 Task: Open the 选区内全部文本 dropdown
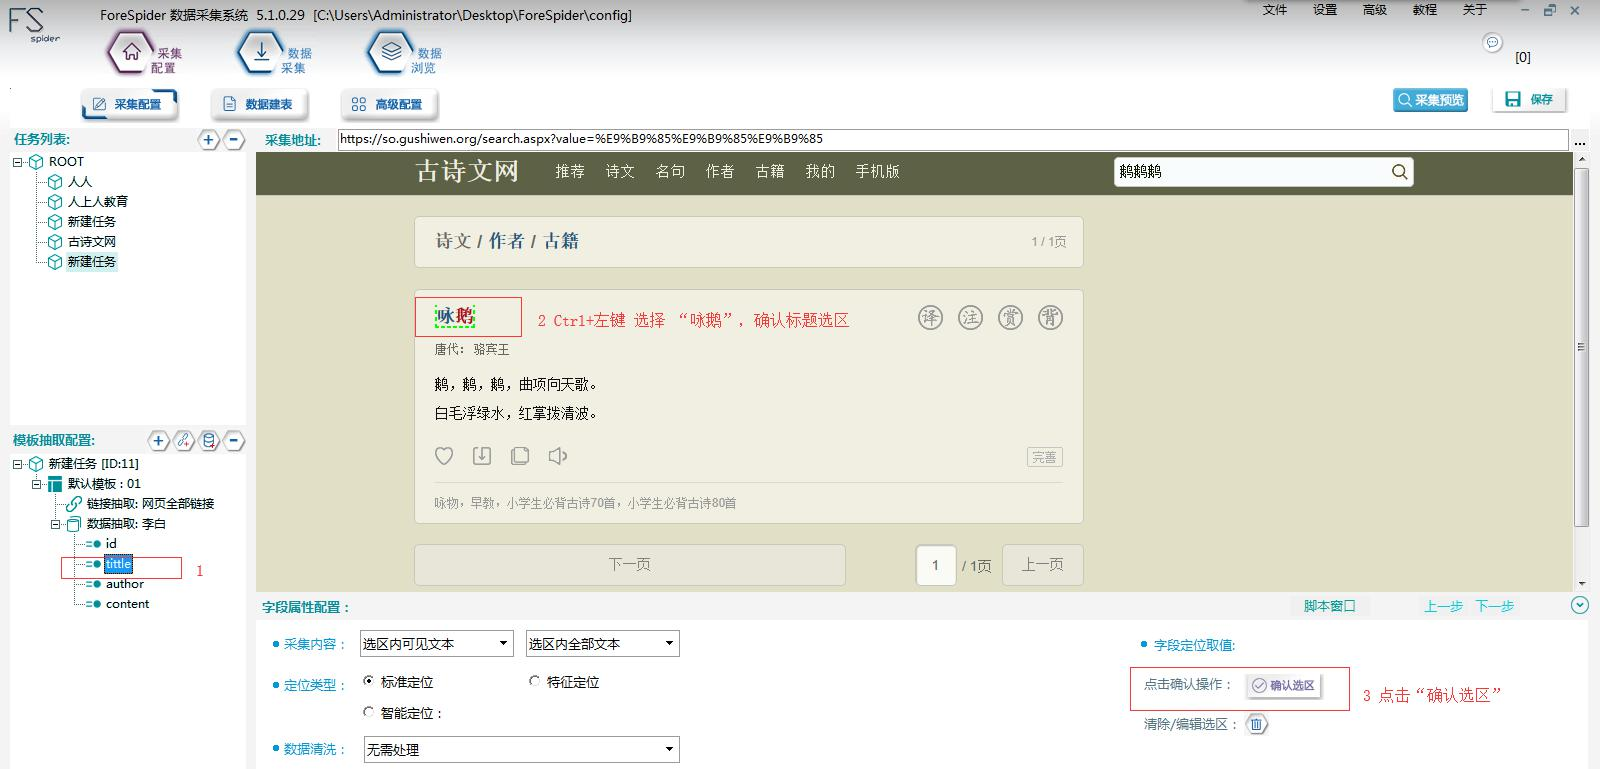tap(603, 644)
